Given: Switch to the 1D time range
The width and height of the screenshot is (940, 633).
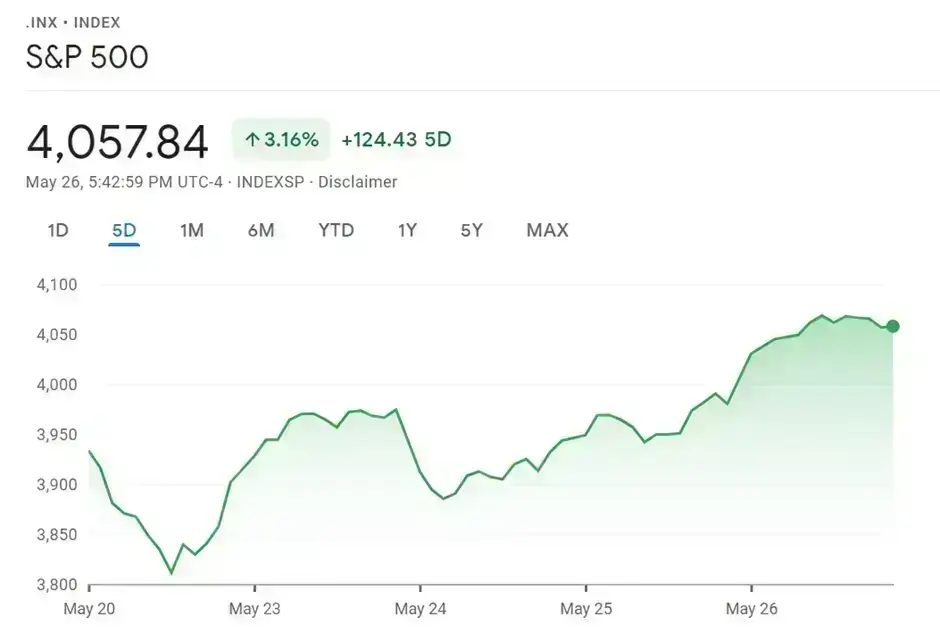Looking at the screenshot, I should tap(57, 230).
